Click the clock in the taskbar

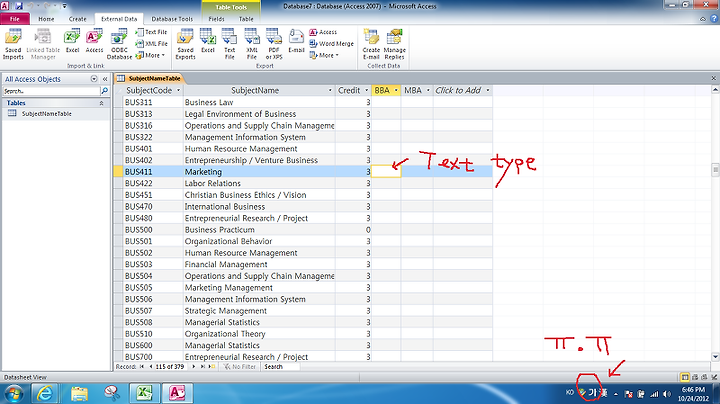(693, 394)
